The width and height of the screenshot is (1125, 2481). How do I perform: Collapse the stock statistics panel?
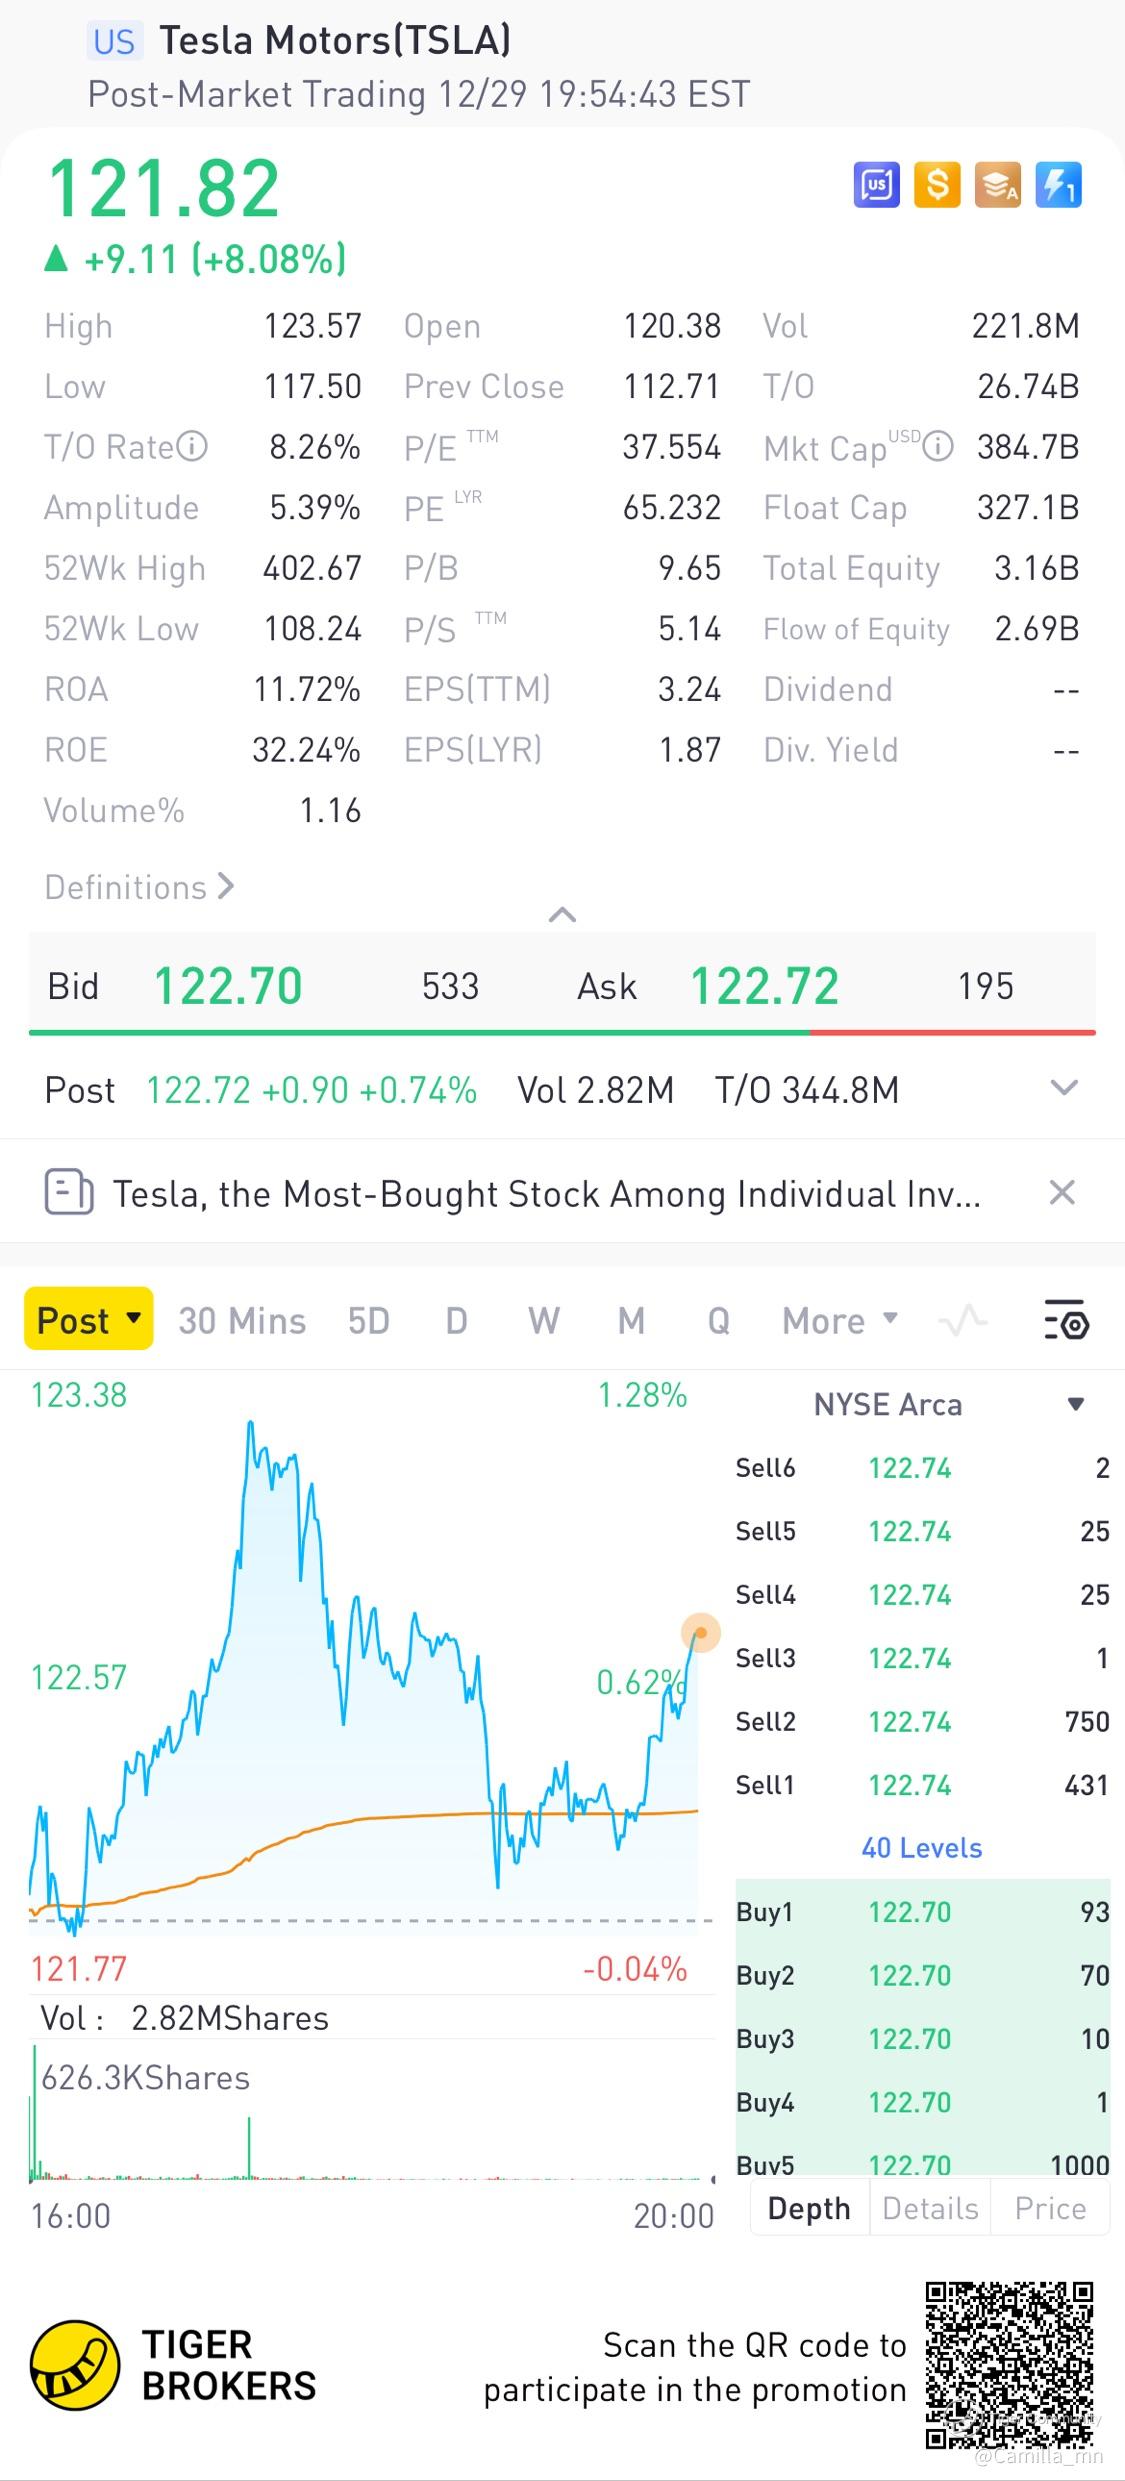pyautogui.click(x=563, y=914)
